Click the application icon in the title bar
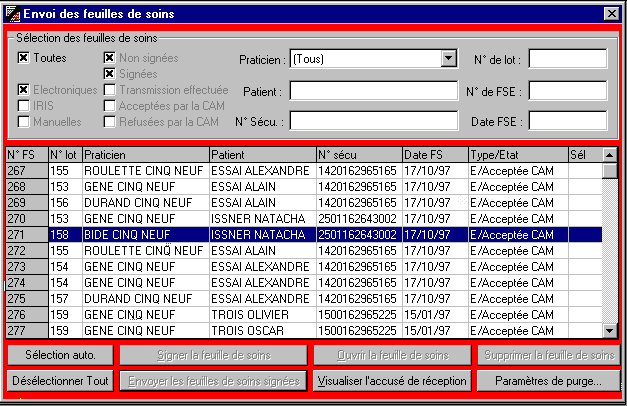The width and height of the screenshot is (627, 406). [13, 14]
